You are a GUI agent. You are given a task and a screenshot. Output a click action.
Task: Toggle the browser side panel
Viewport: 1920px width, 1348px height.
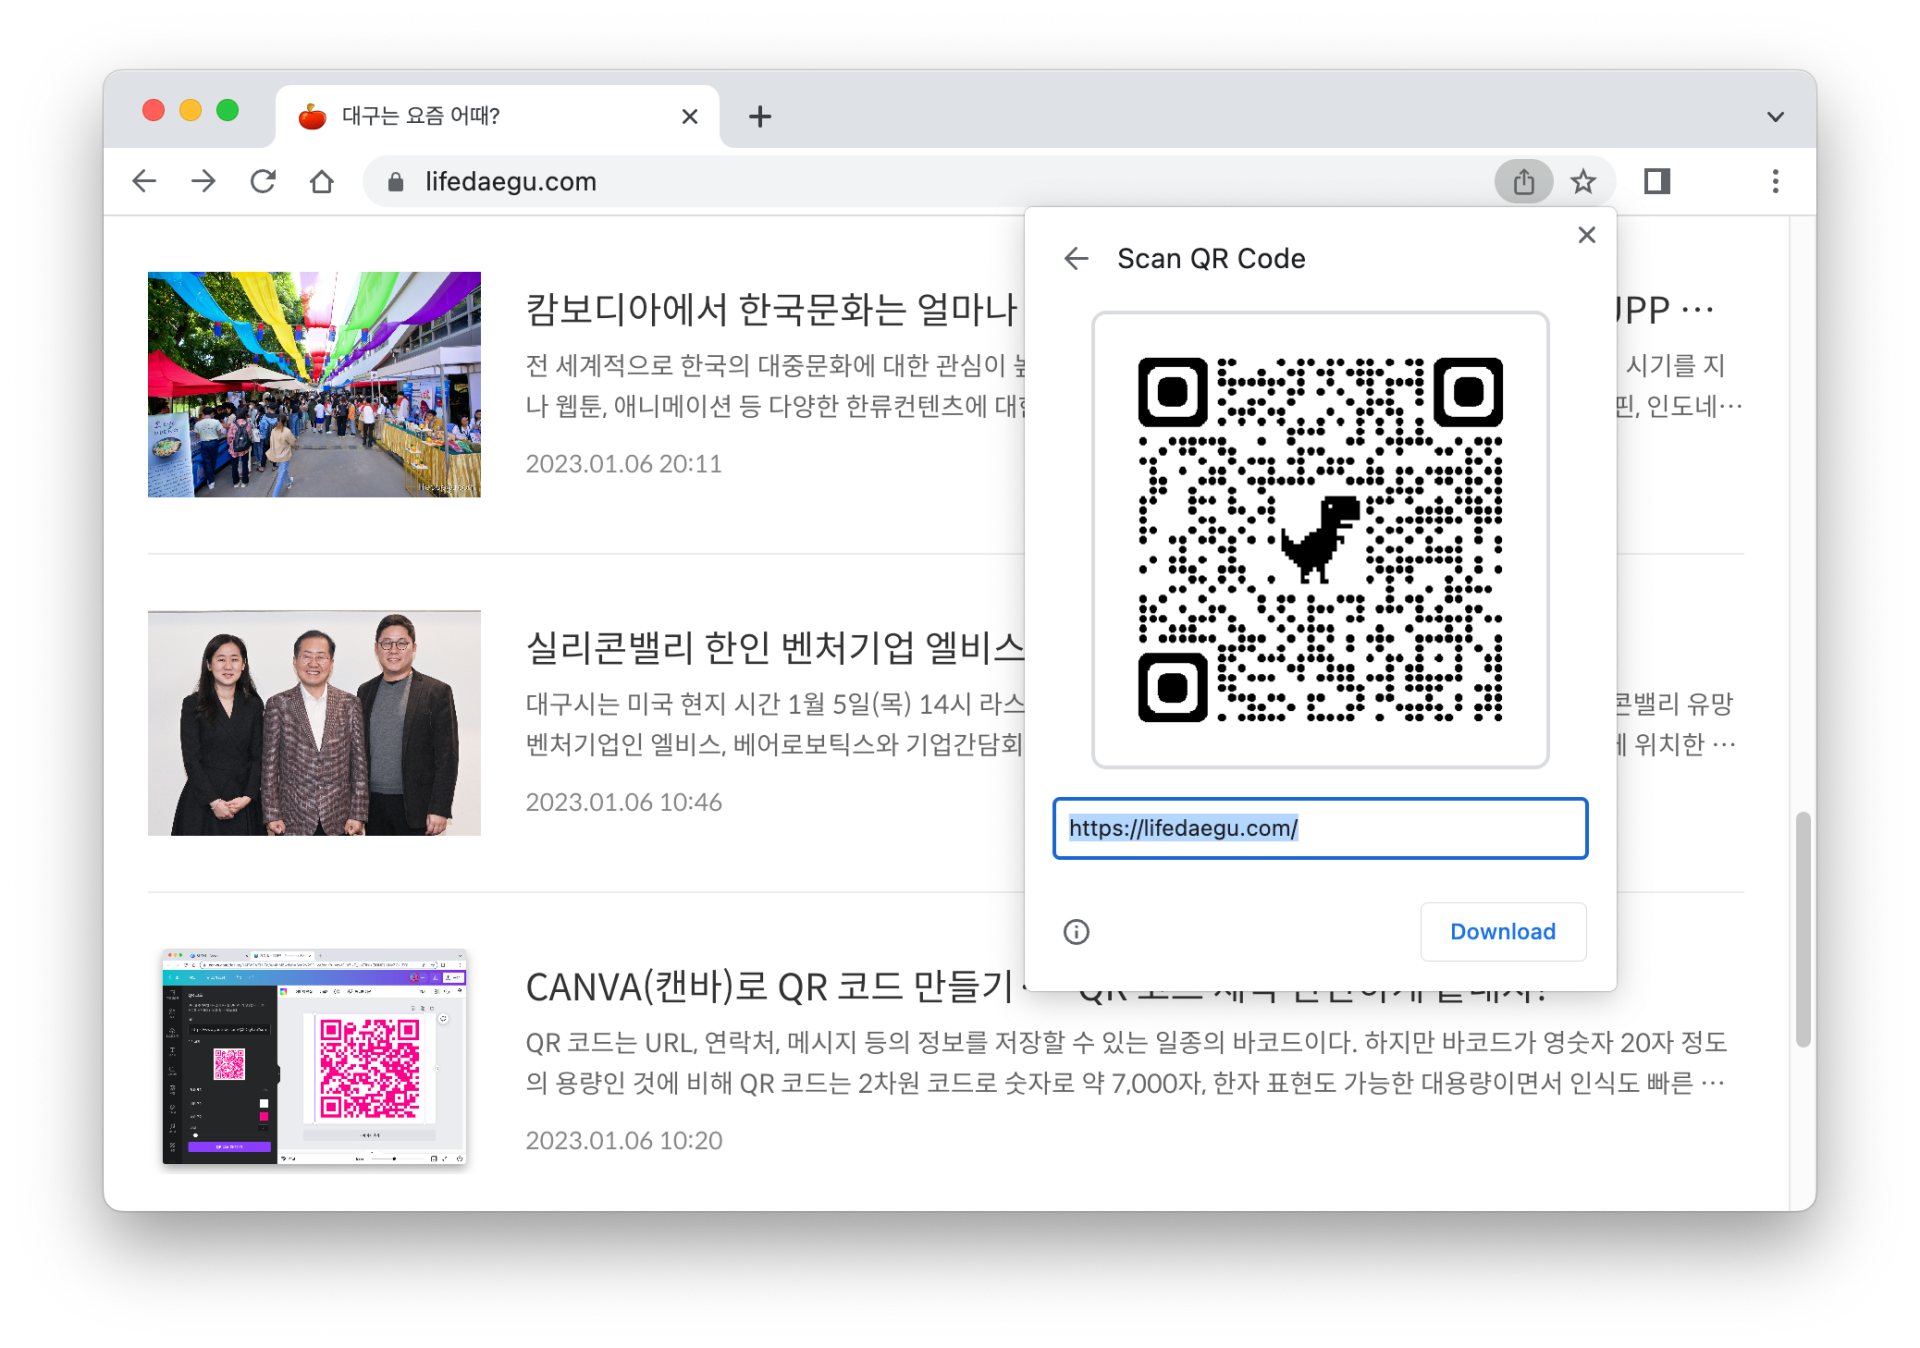[1657, 181]
